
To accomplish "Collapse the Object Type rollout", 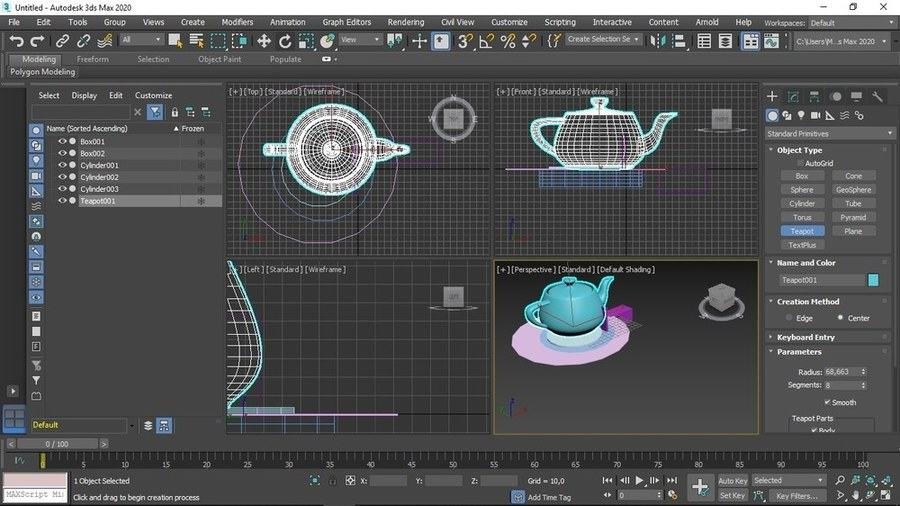I will [x=771, y=150].
